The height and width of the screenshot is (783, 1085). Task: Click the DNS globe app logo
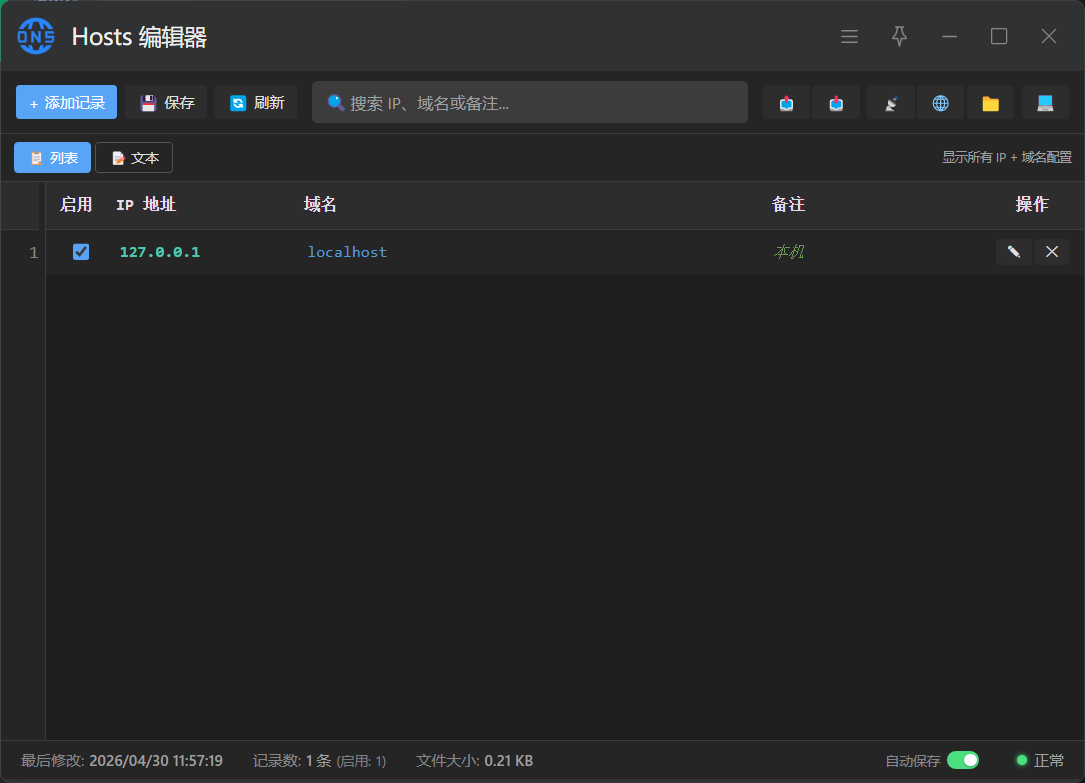pos(36,36)
